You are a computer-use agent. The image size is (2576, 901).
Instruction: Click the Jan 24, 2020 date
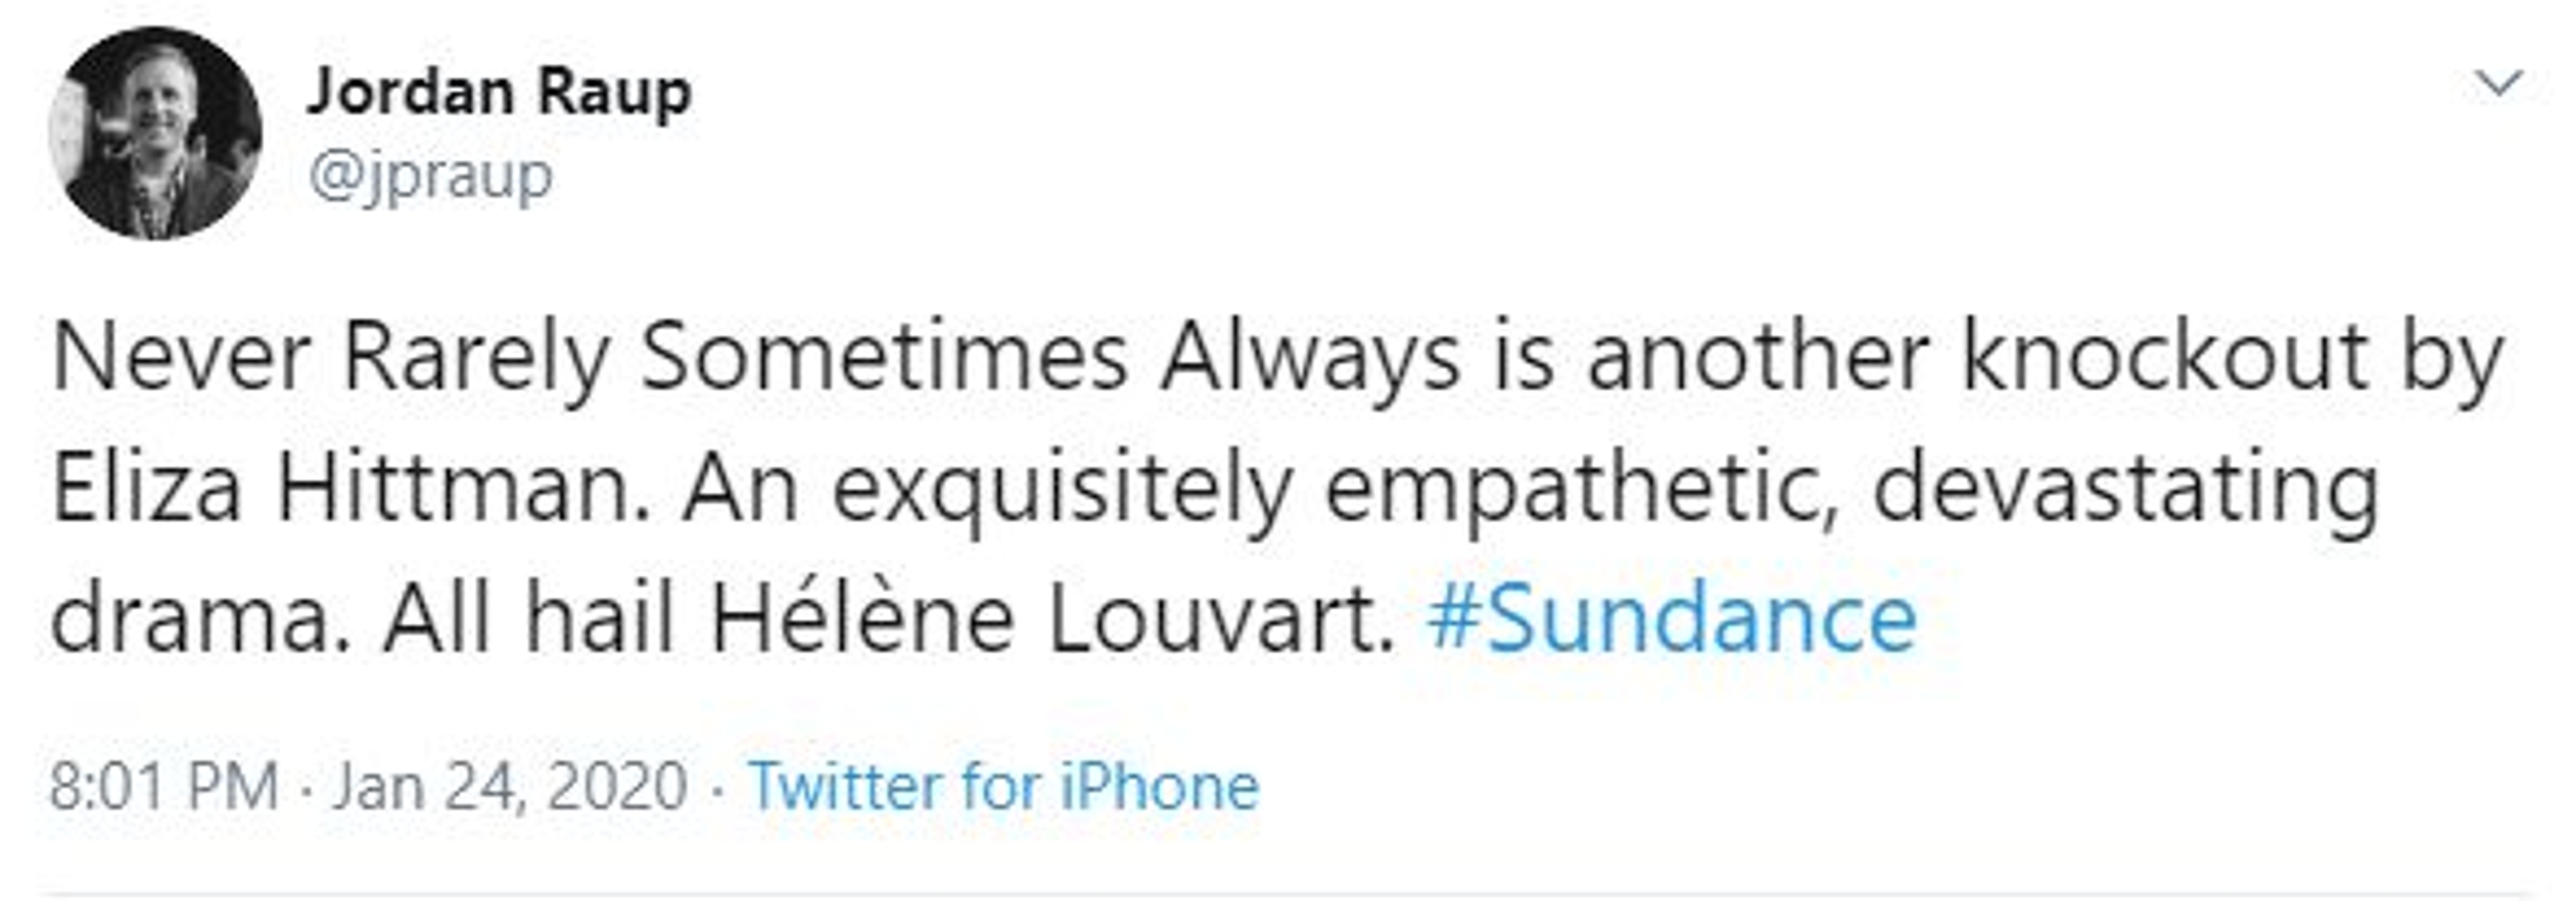click(x=510, y=786)
